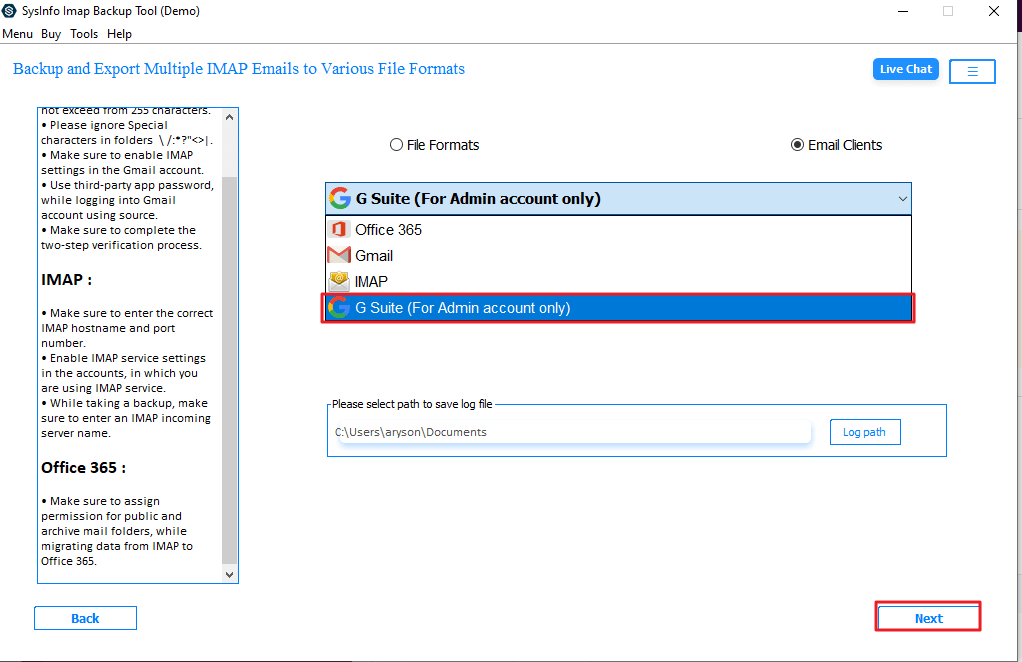1022x662 pixels.
Task: Open the Tools menu
Action: point(84,34)
